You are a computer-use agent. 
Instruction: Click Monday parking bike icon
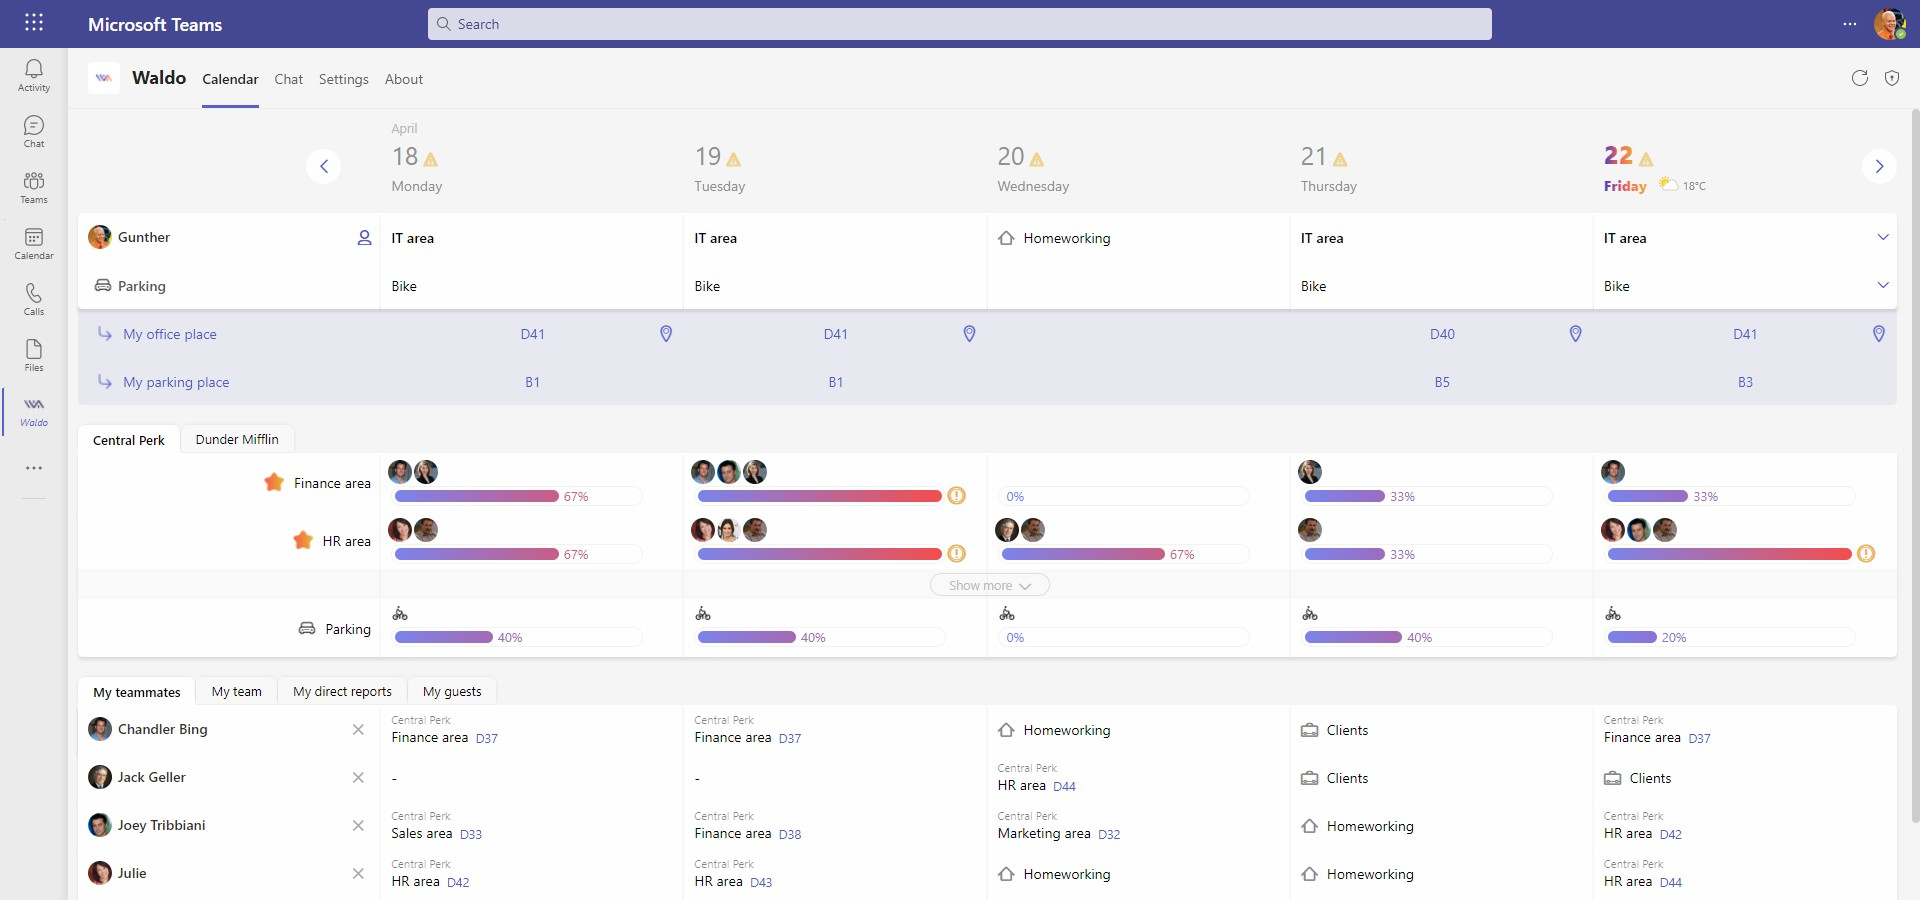(x=400, y=613)
